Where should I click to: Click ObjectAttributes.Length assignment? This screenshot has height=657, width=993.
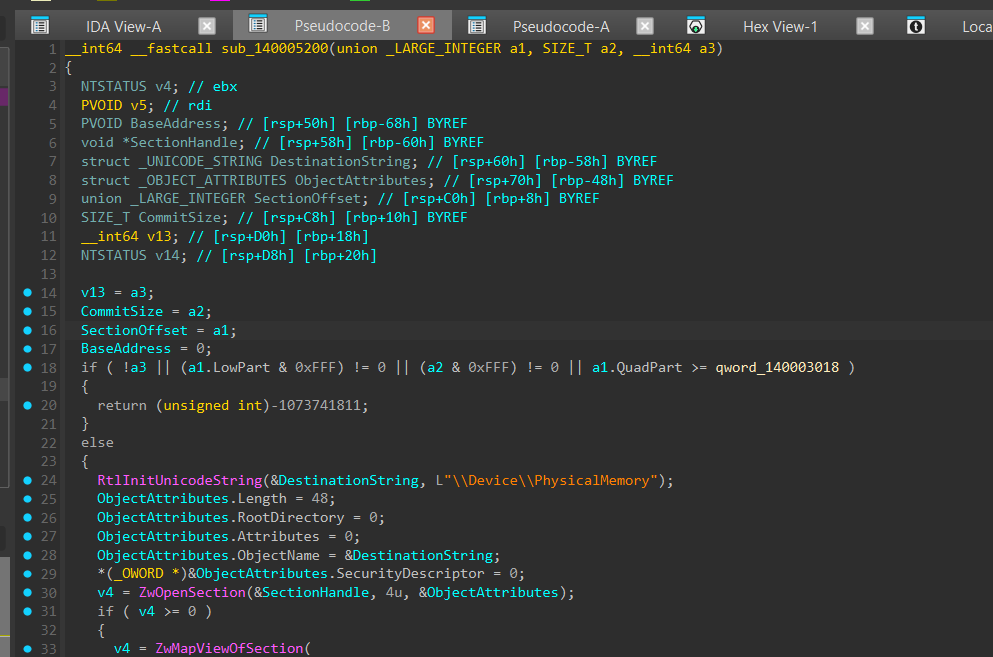pyautogui.click(x=216, y=499)
